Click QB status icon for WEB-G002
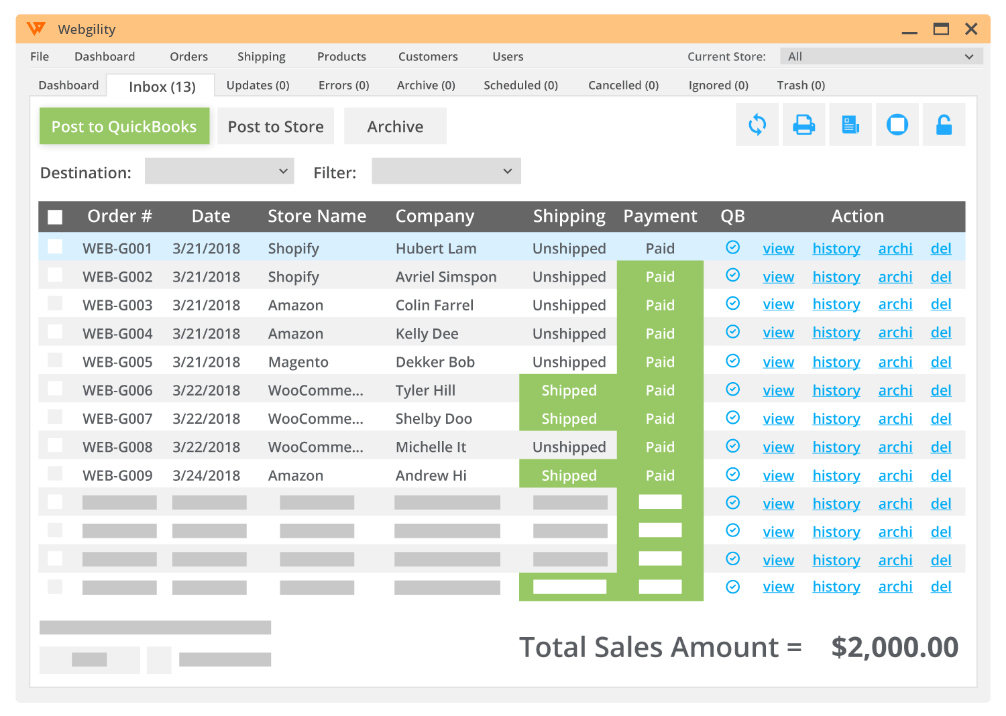 click(x=733, y=275)
